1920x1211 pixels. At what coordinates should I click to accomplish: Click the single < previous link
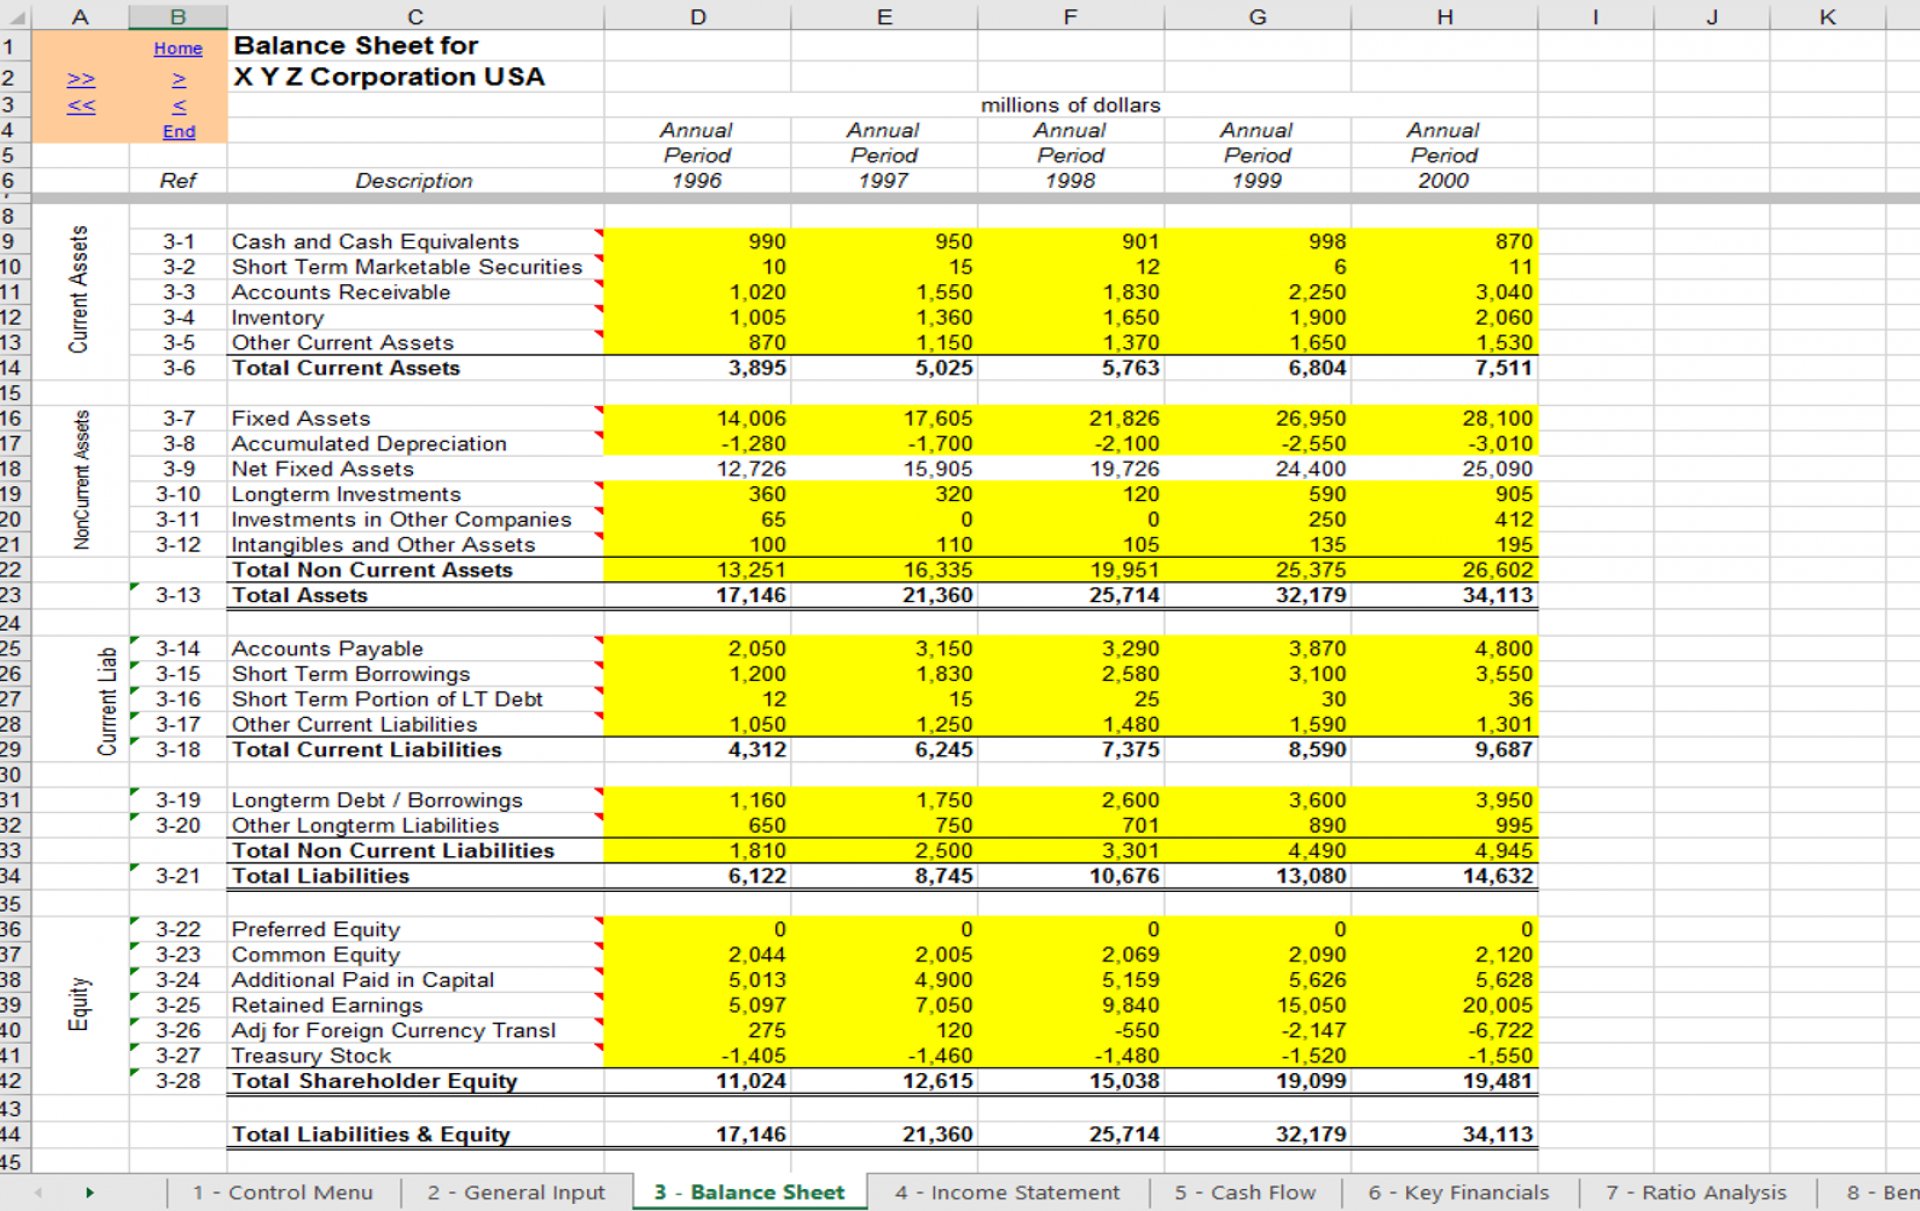point(179,106)
